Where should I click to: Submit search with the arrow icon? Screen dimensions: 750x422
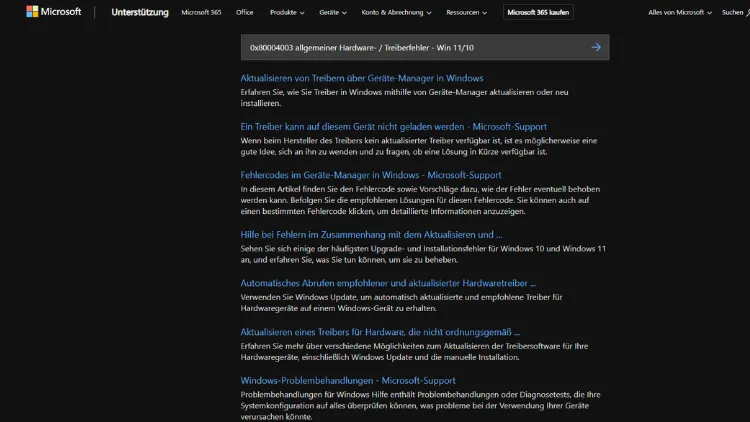596,47
